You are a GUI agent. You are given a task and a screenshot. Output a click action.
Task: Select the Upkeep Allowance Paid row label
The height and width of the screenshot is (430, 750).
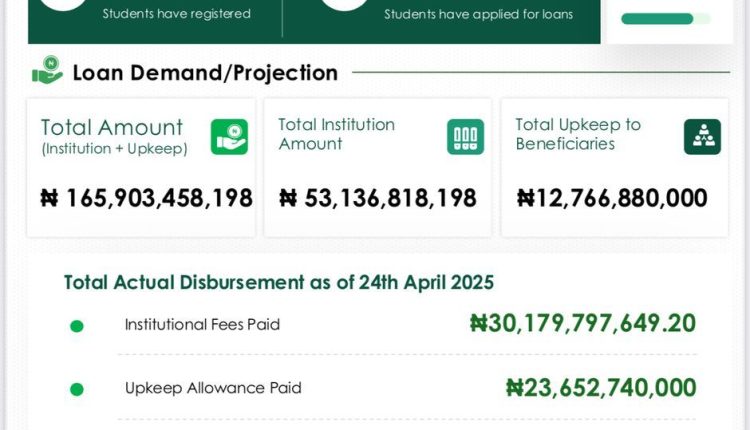[213, 387]
